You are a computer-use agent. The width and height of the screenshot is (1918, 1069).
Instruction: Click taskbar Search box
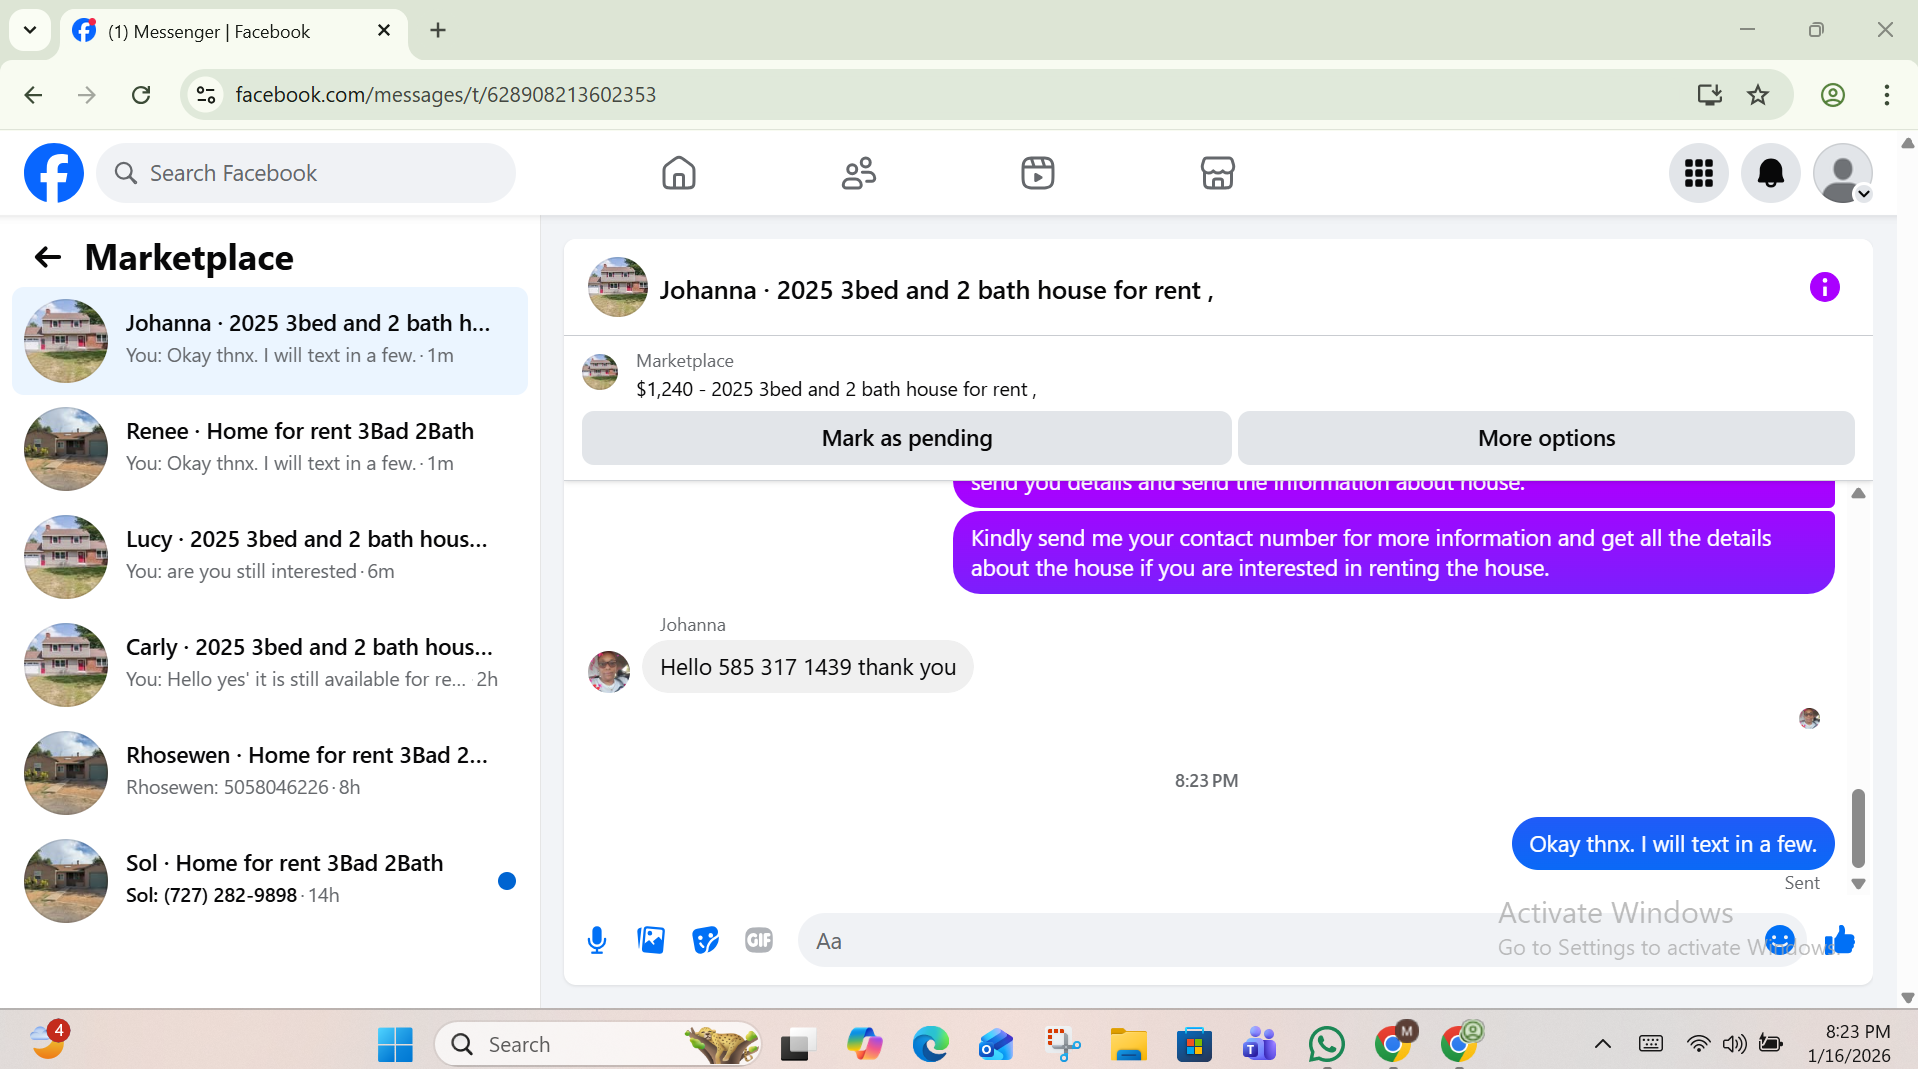(x=598, y=1044)
